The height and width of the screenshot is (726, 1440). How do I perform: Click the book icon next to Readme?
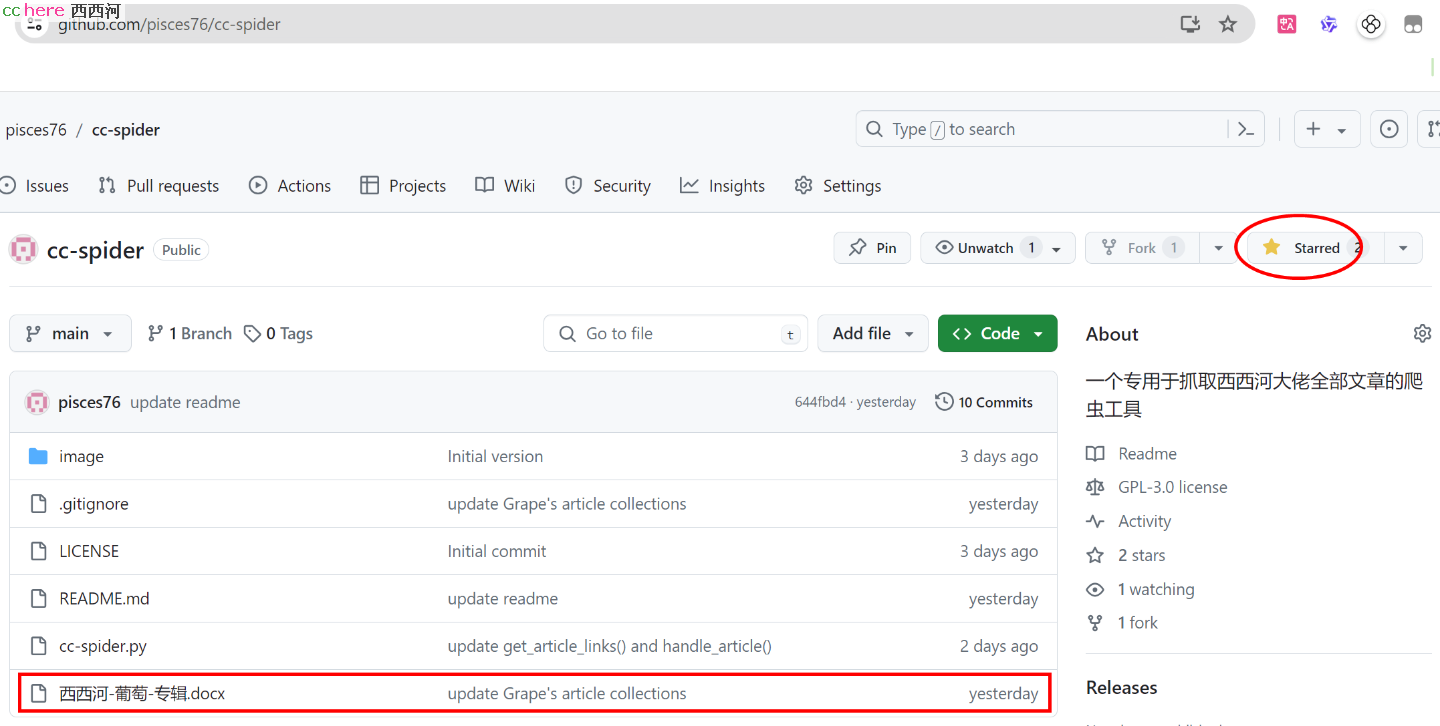[x=1095, y=453]
